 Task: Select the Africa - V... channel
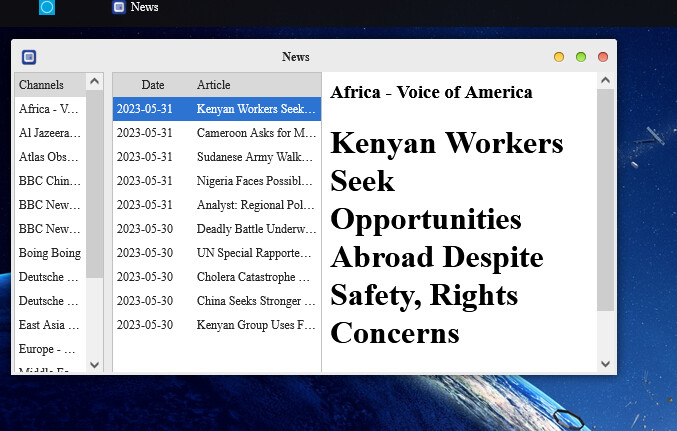point(50,109)
